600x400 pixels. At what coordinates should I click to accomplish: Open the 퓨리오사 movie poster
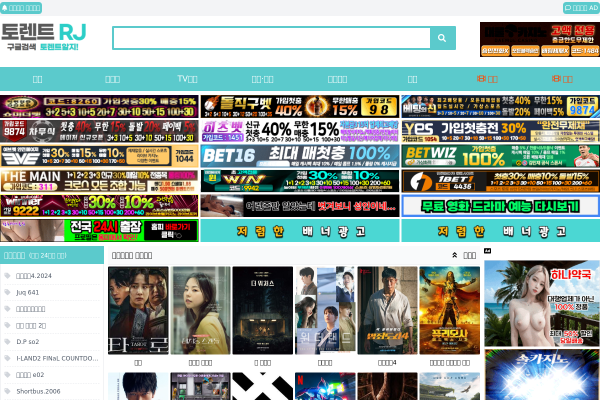[450, 310]
